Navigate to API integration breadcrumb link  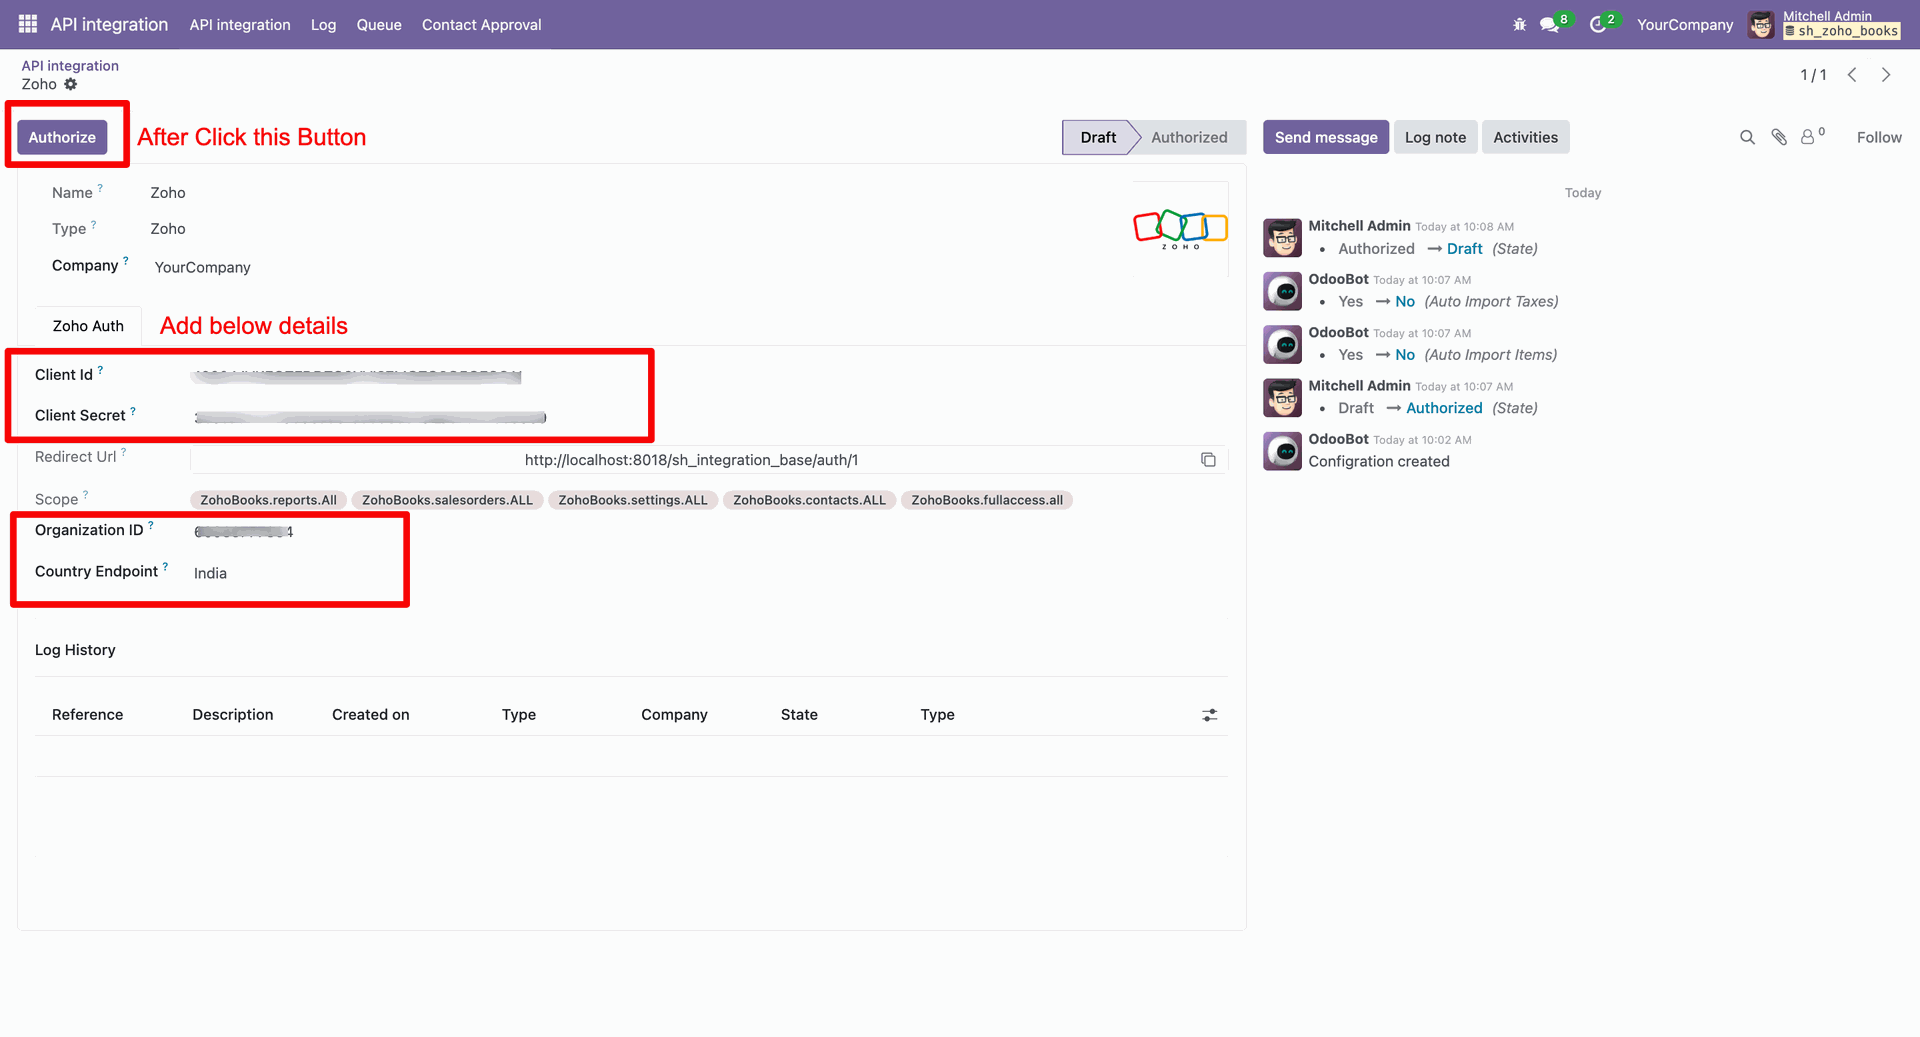(70, 66)
